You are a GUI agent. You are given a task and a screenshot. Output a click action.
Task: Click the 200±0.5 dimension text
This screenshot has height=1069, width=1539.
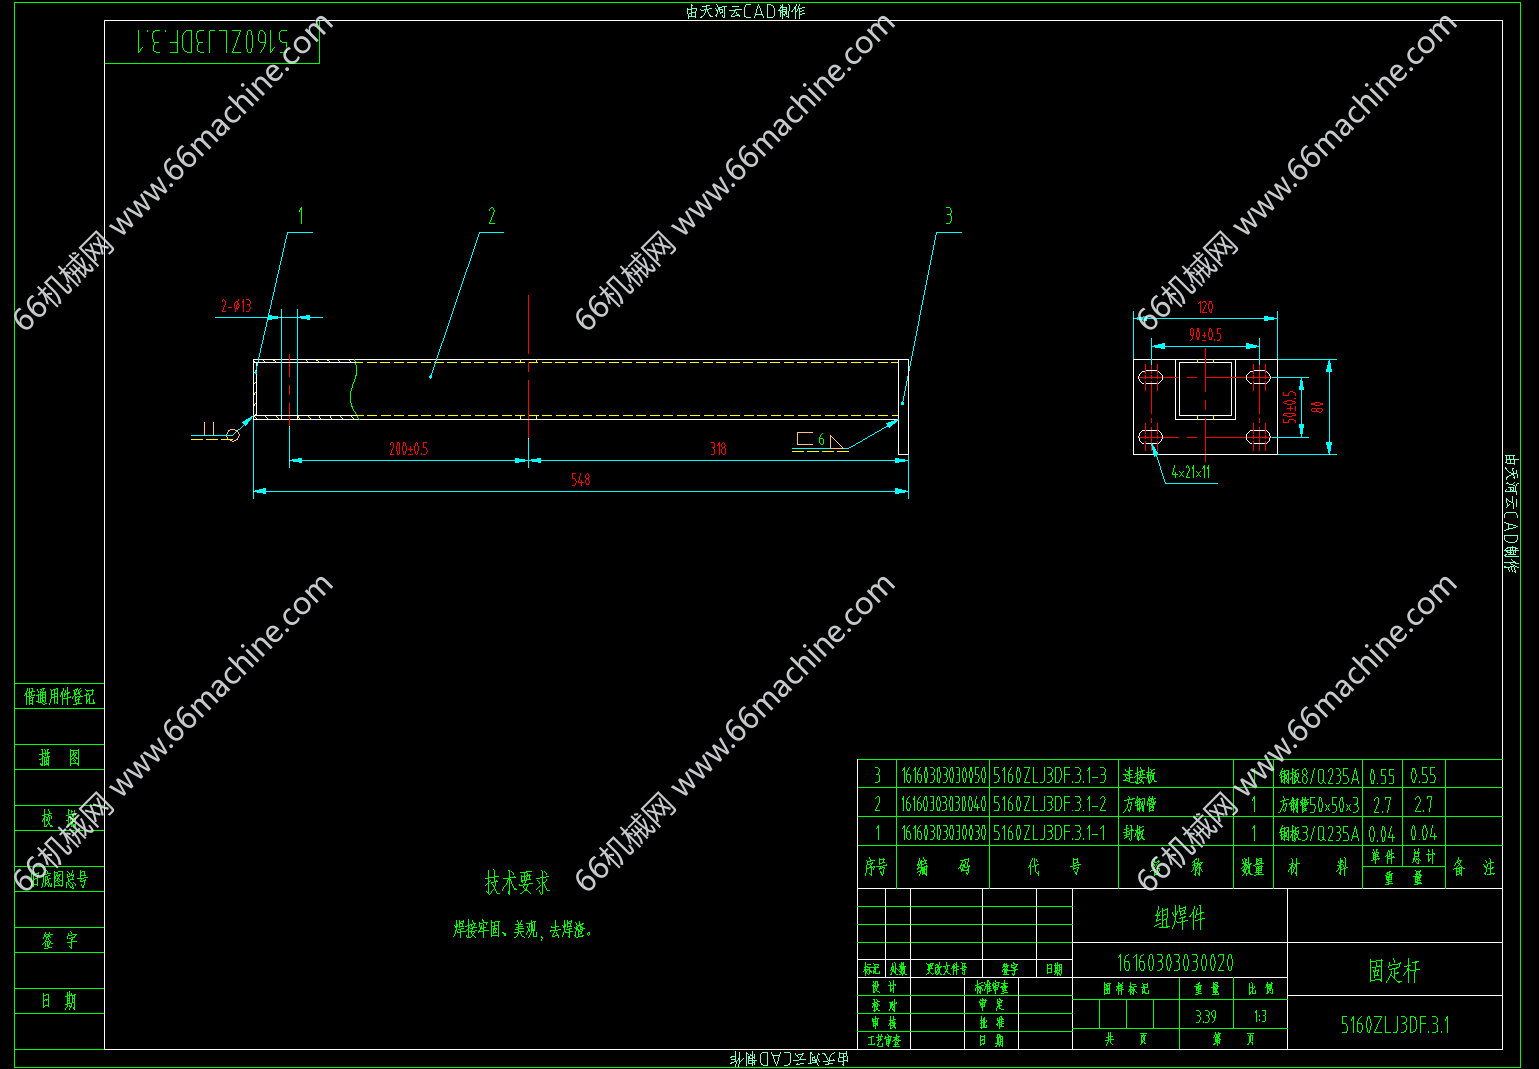click(x=408, y=449)
